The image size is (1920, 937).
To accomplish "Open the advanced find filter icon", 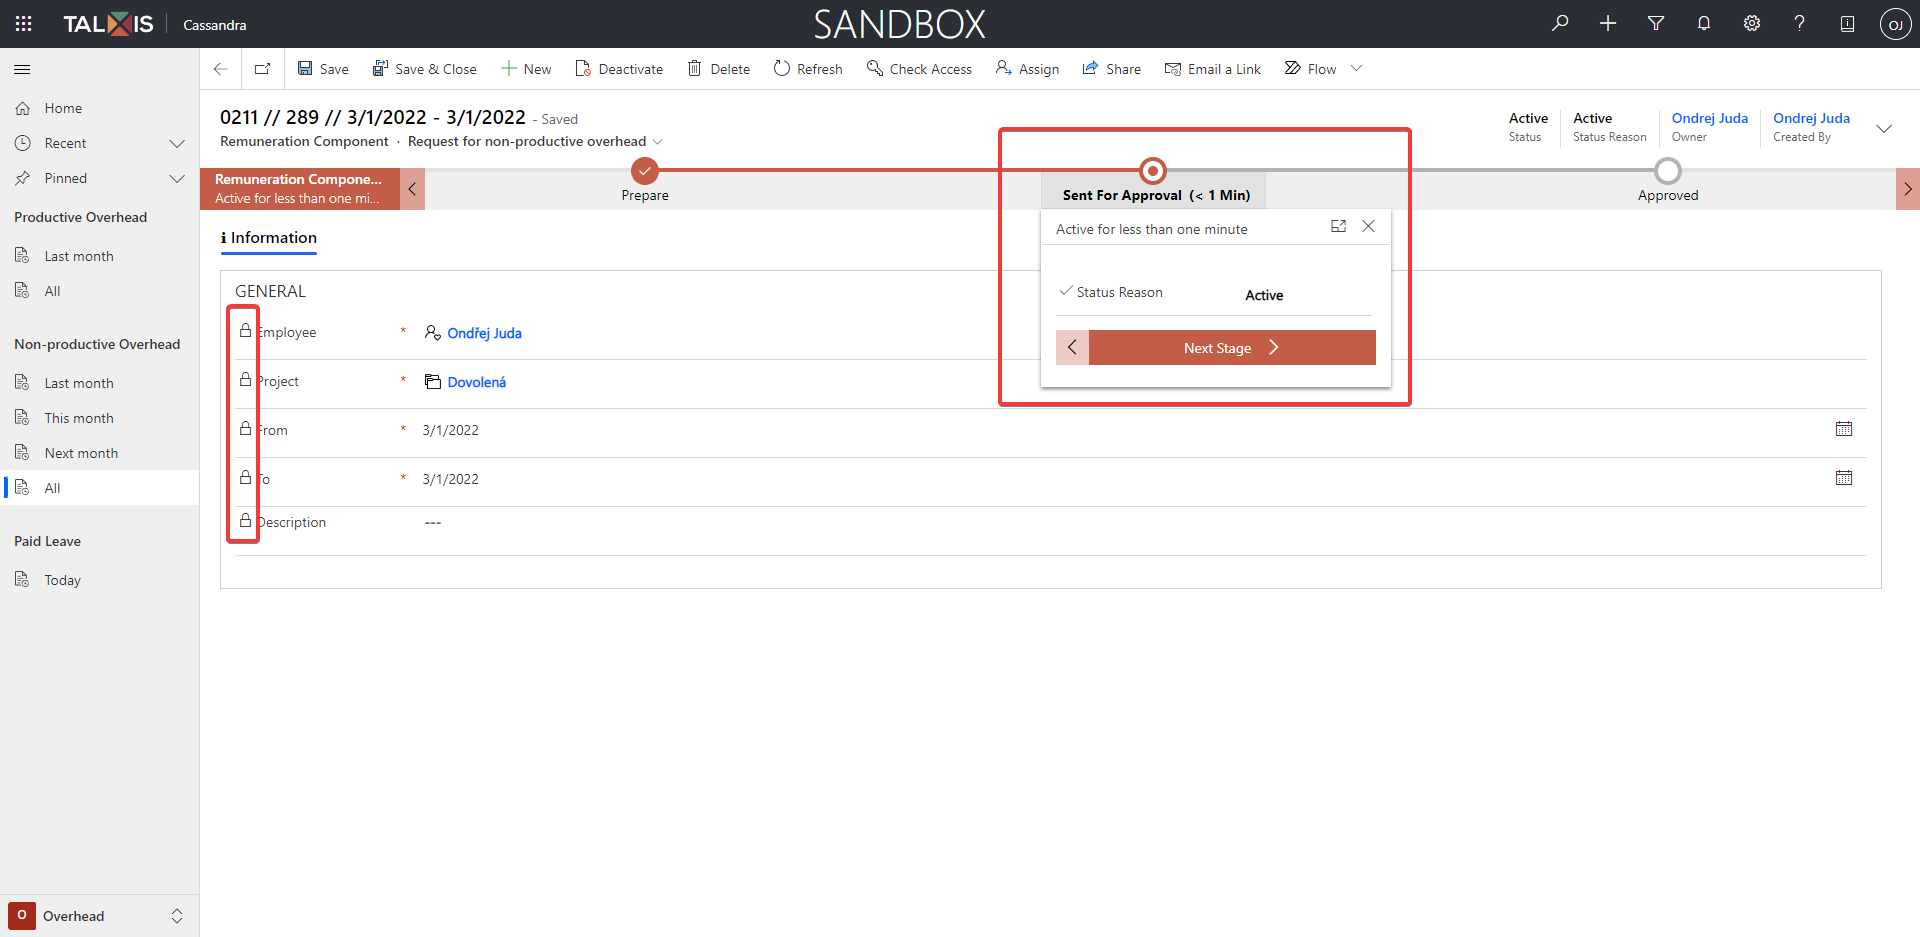I will pos(1656,23).
